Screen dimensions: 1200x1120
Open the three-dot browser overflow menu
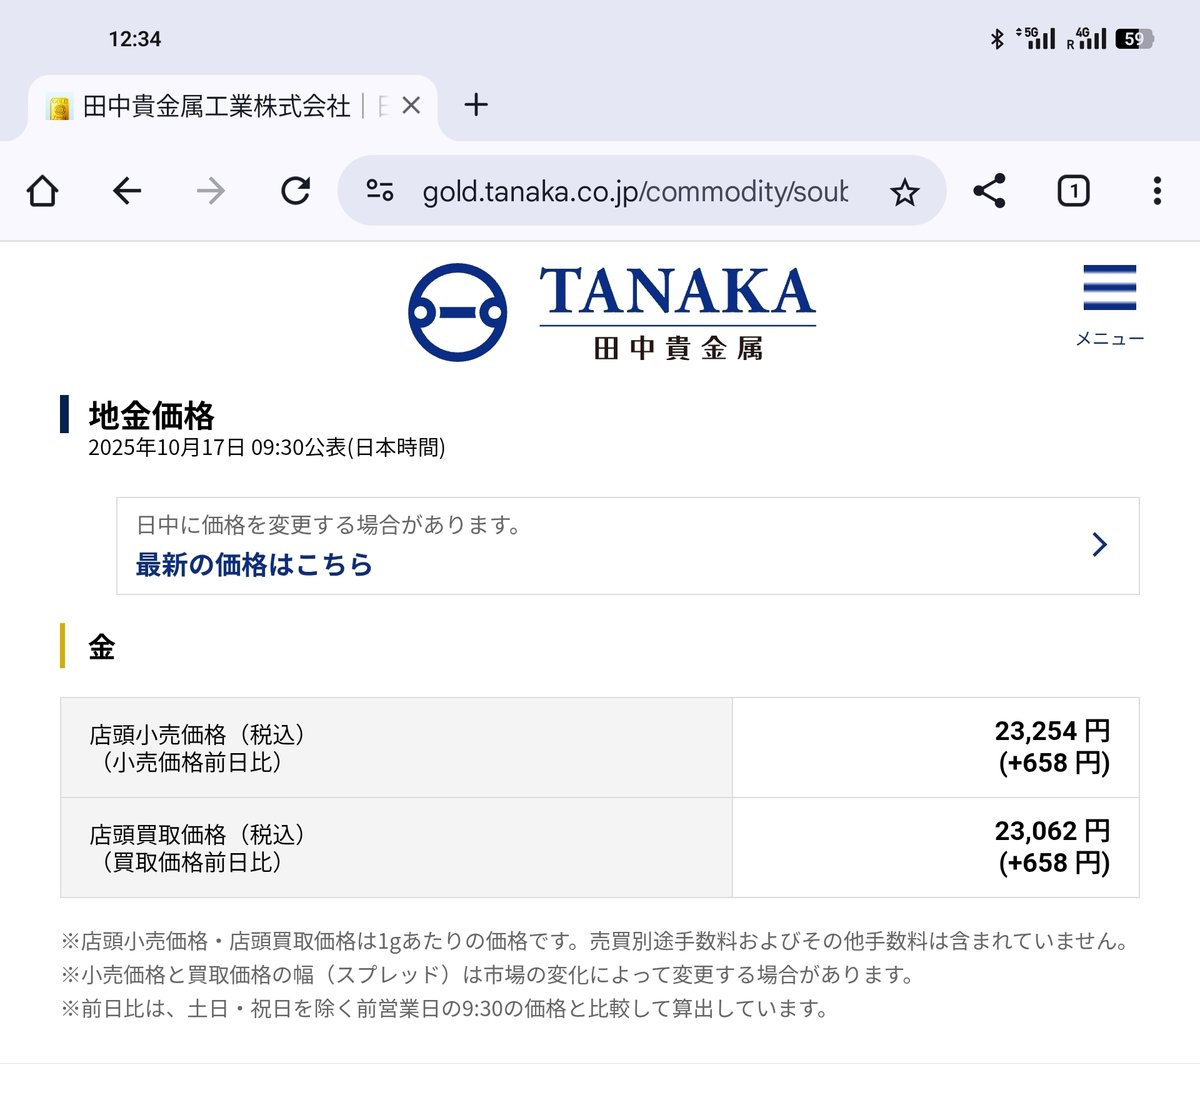pos(1157,191)
